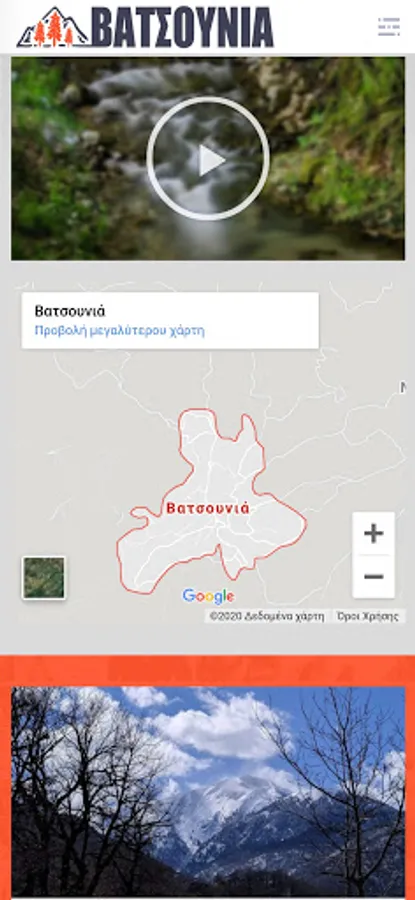Click Βατσουνιά title in map info card
Viewport: 415px width, 900px height.
click(69, 311)
